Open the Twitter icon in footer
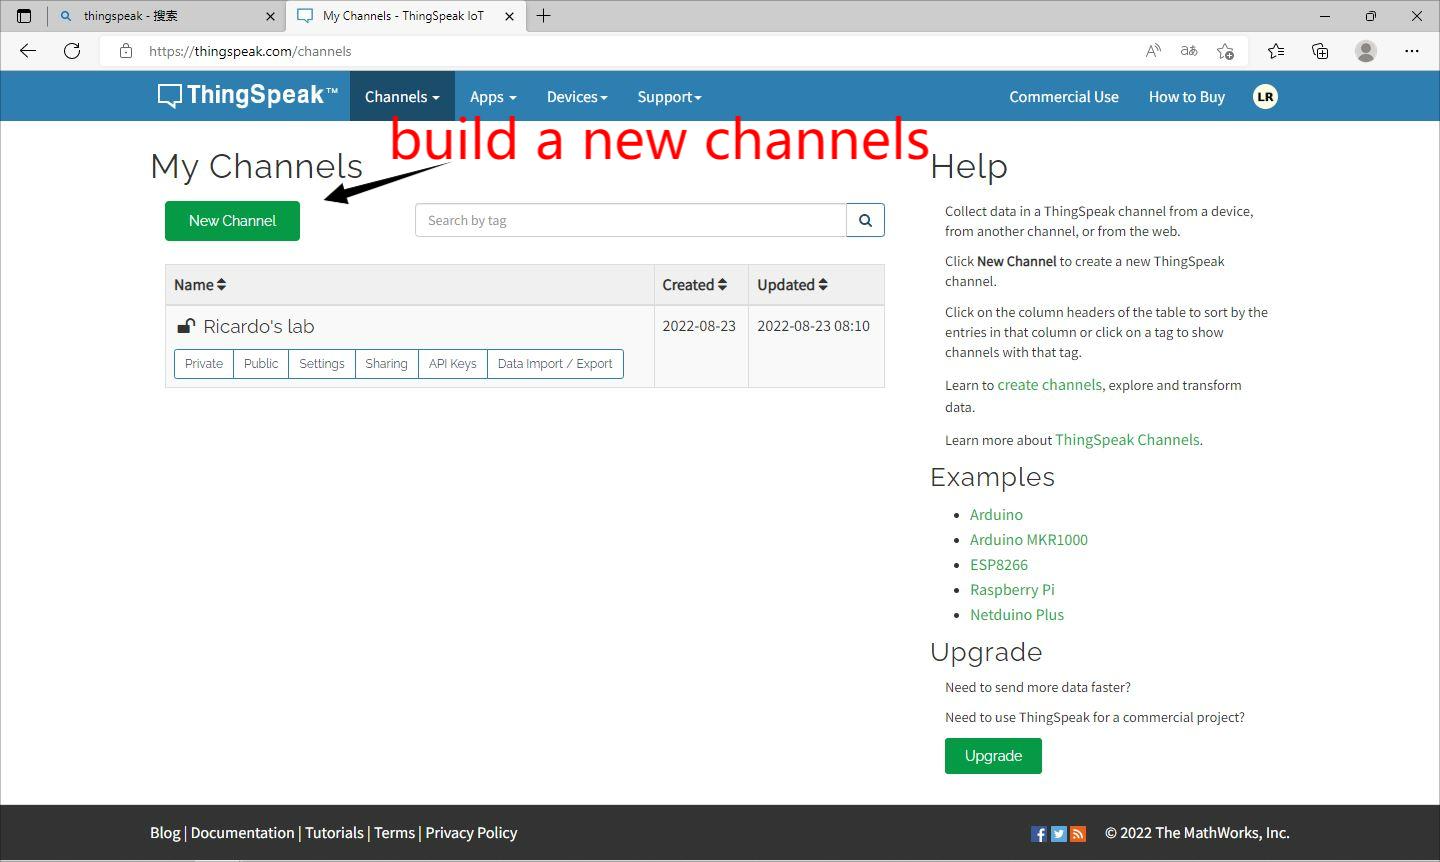This screenshot has height=862, width=1440. pos(1058,833)
